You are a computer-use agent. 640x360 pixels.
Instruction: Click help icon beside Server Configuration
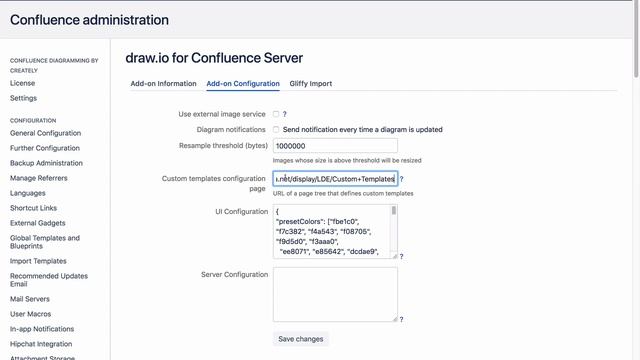click(x=401, y=319)
